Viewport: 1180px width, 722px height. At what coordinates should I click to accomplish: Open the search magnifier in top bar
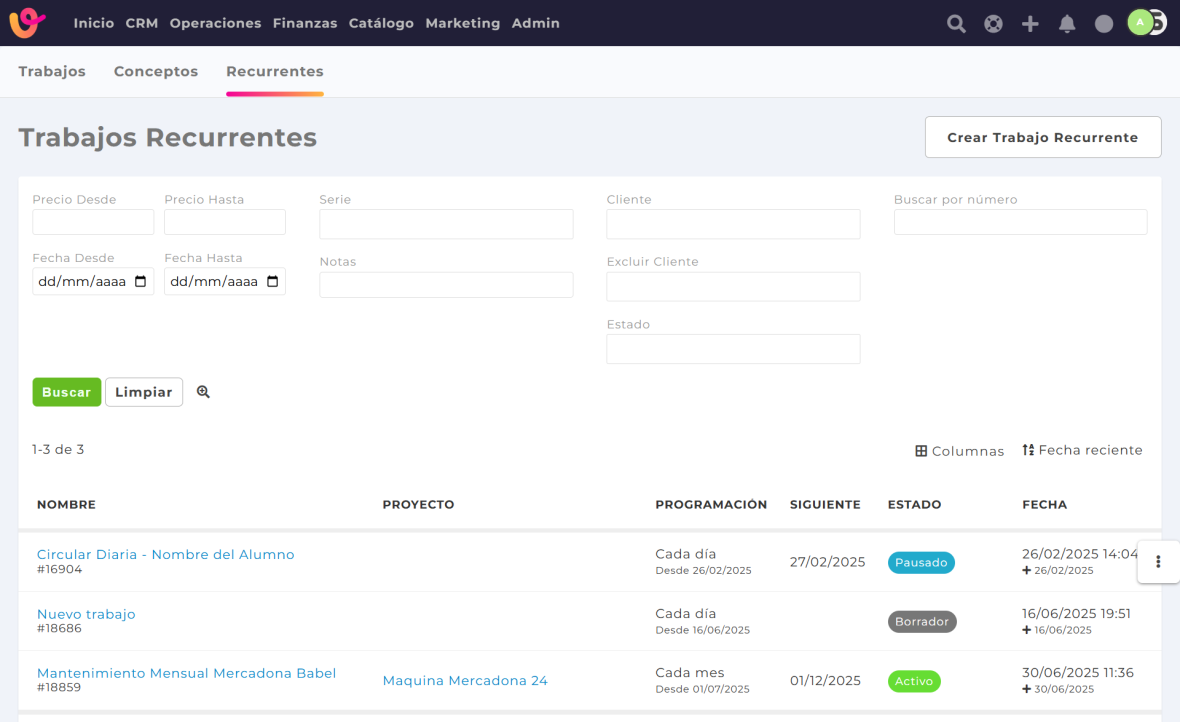point(956,24)
